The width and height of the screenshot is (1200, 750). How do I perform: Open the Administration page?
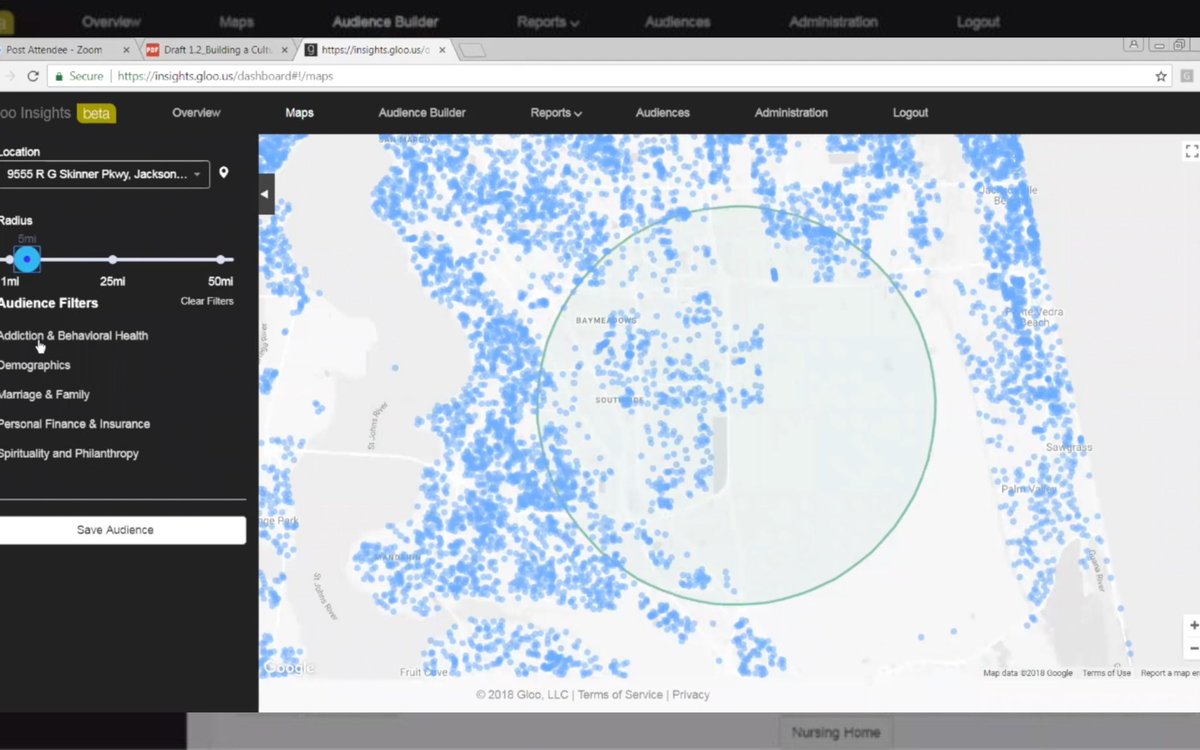791,113
